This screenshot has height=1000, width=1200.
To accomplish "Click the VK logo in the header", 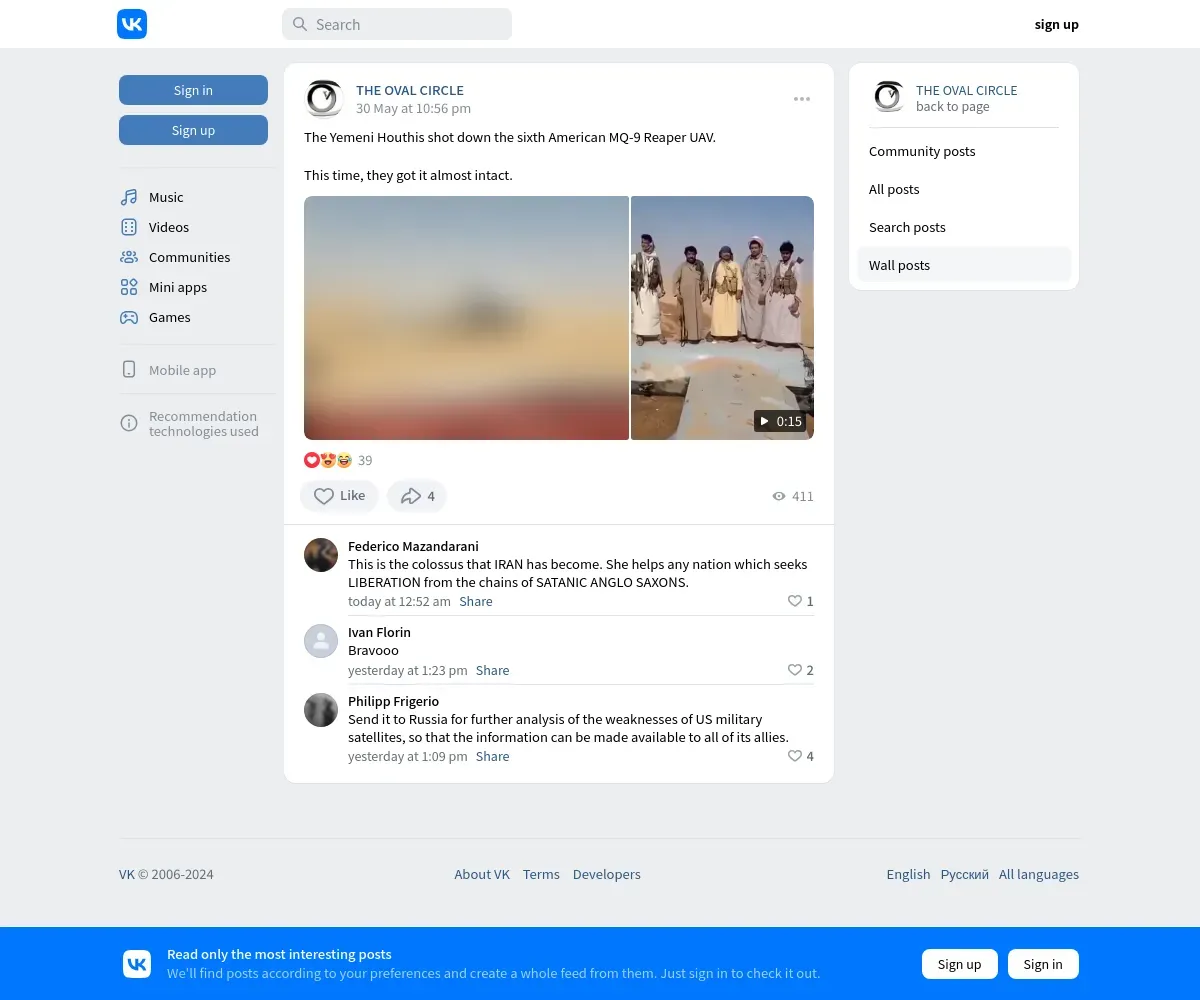I will pyautogui.click(x=132, y=24).
